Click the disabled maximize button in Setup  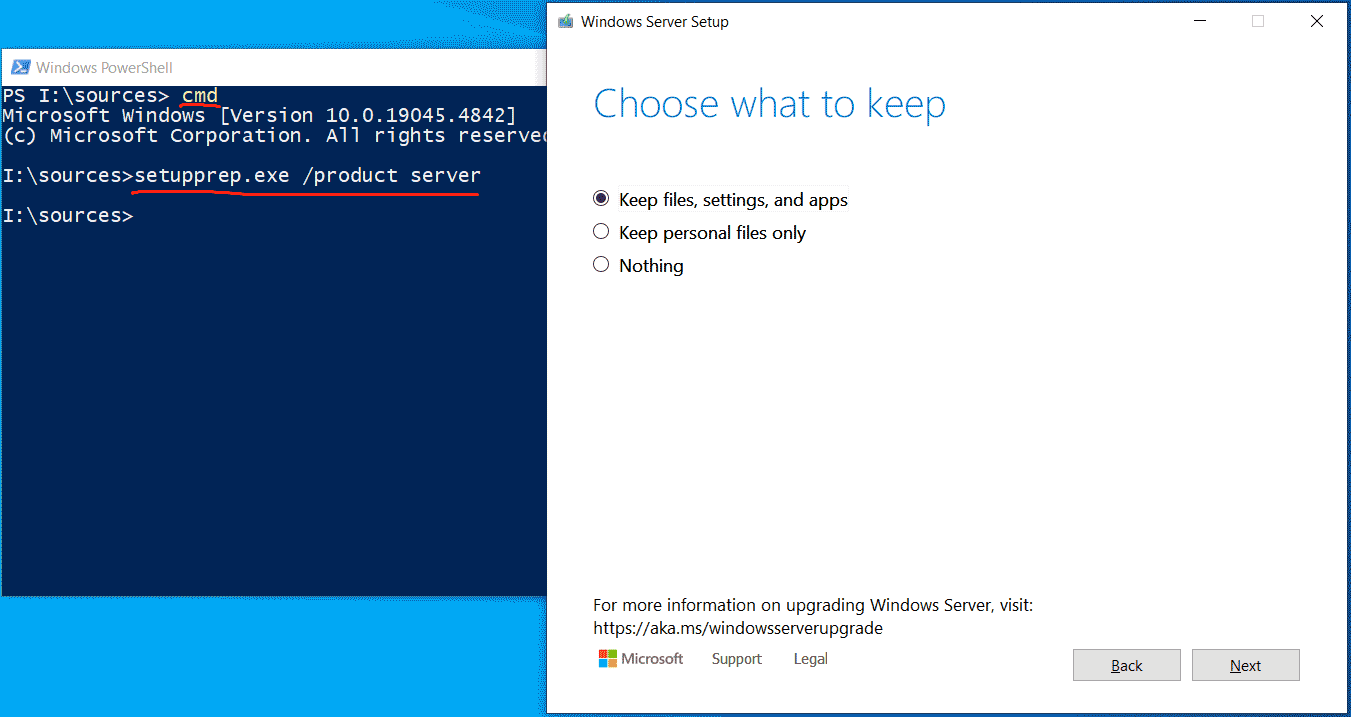click(x=1258, y=21)
